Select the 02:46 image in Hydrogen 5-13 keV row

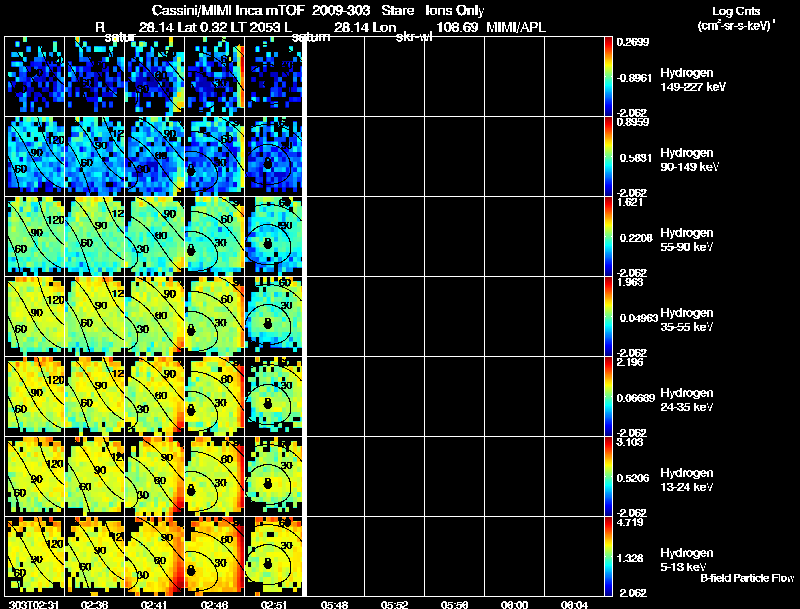[x=215, y=556]
